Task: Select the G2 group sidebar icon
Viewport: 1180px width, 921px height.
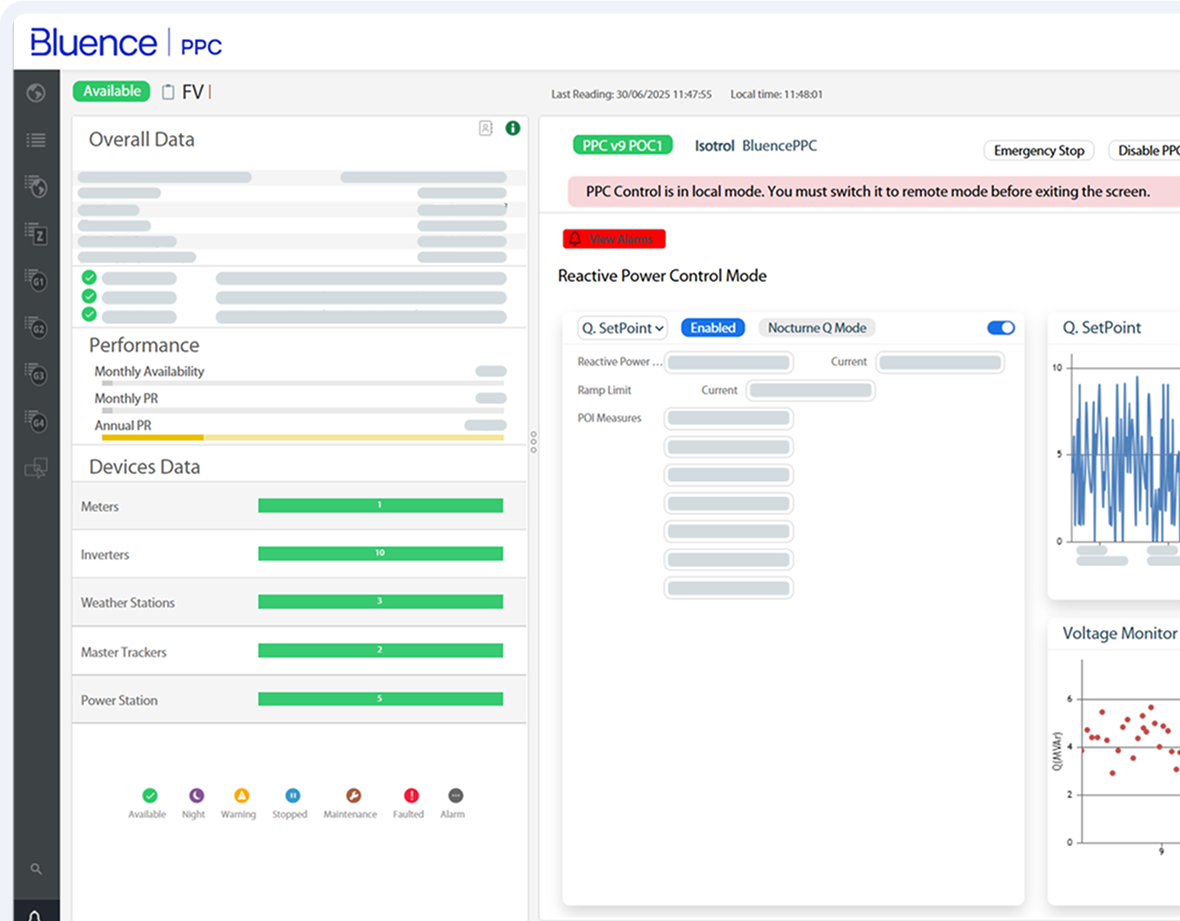Action: 35,327
